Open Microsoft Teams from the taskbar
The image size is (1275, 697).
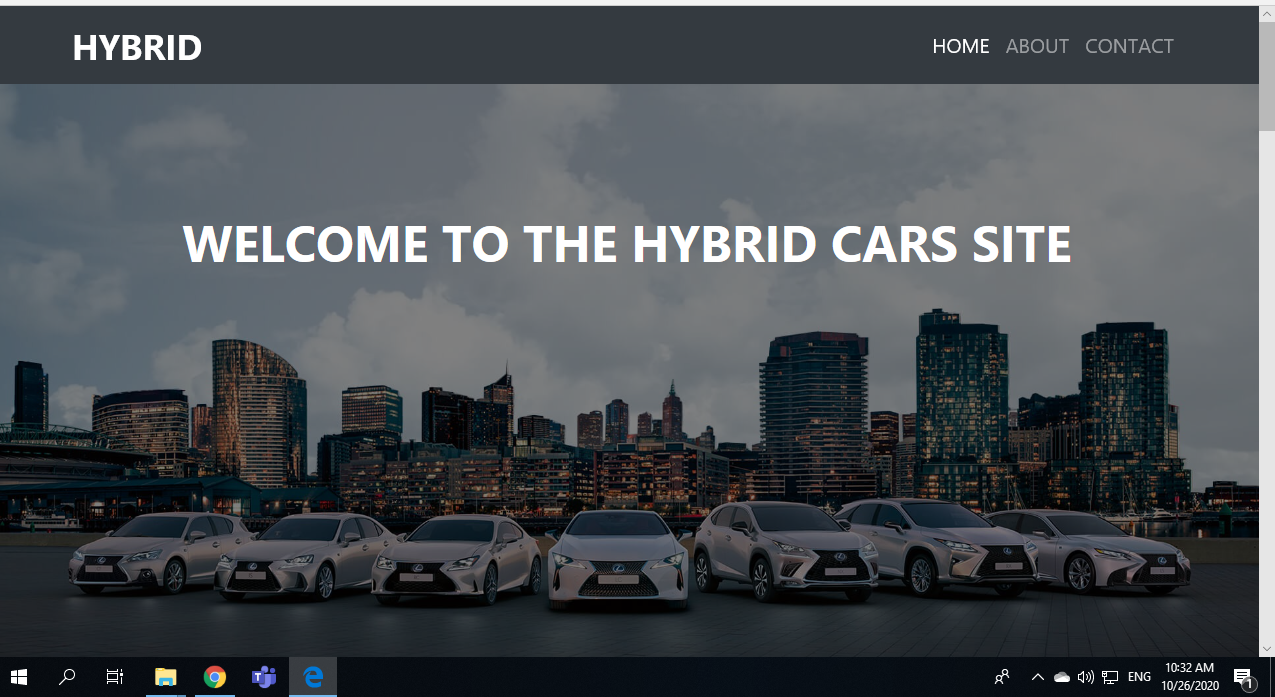[263, 677]
